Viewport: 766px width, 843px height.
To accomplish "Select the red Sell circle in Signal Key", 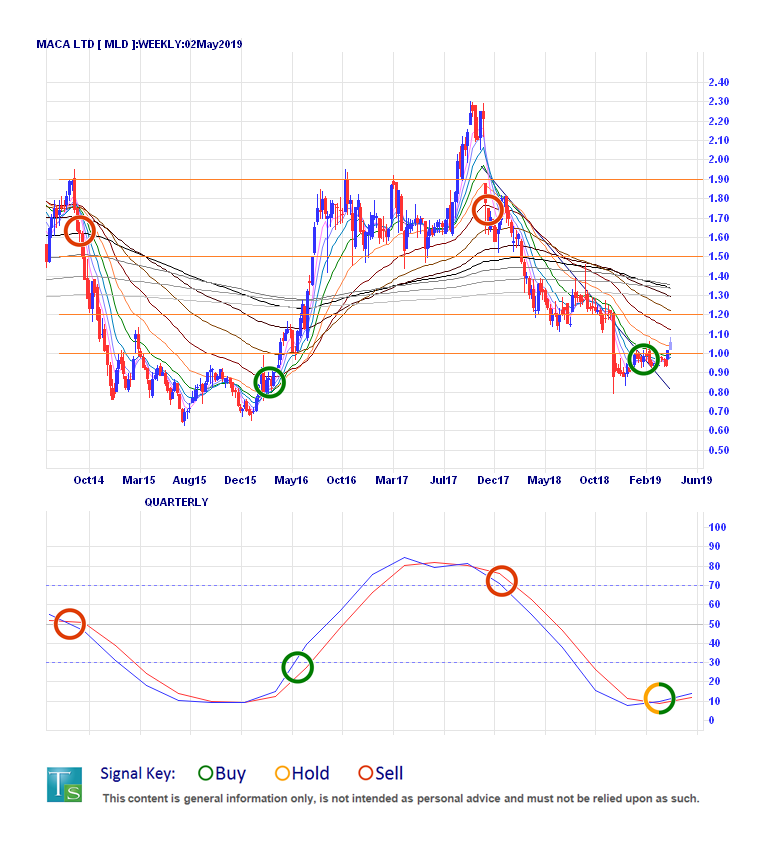I will 365,773.
